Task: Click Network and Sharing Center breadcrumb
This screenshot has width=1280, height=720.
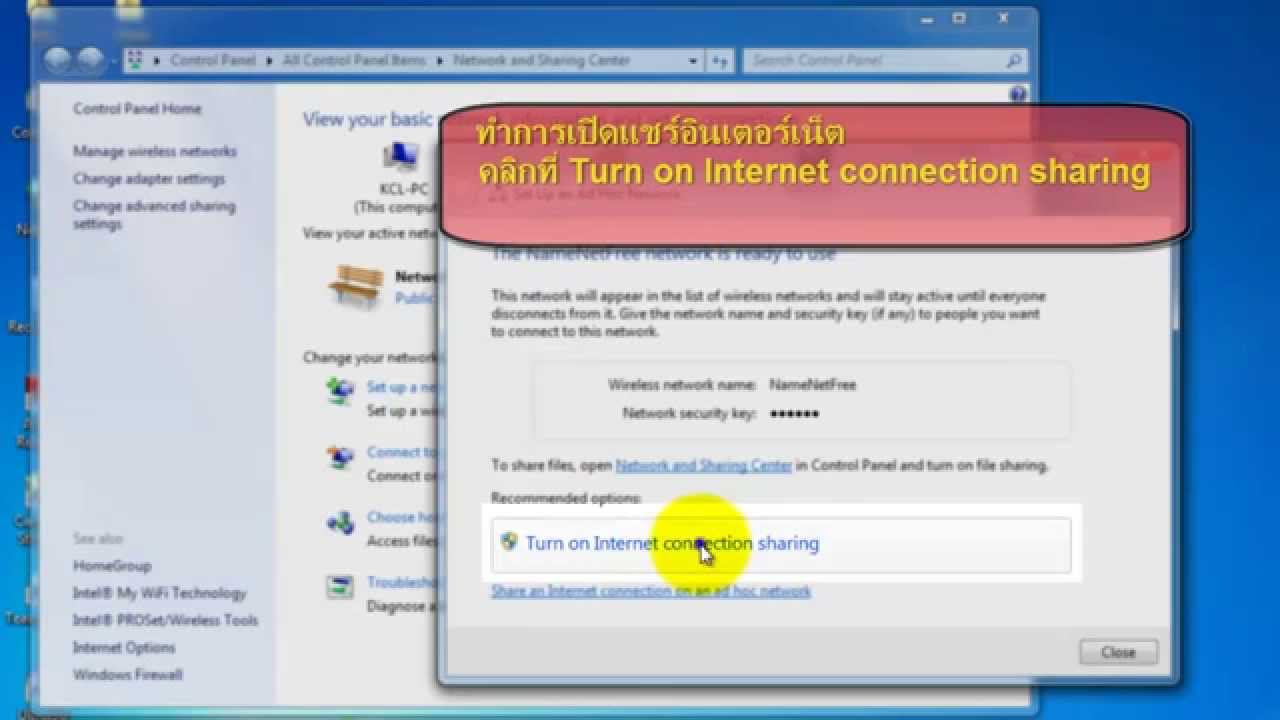Action: coord(541,60)
